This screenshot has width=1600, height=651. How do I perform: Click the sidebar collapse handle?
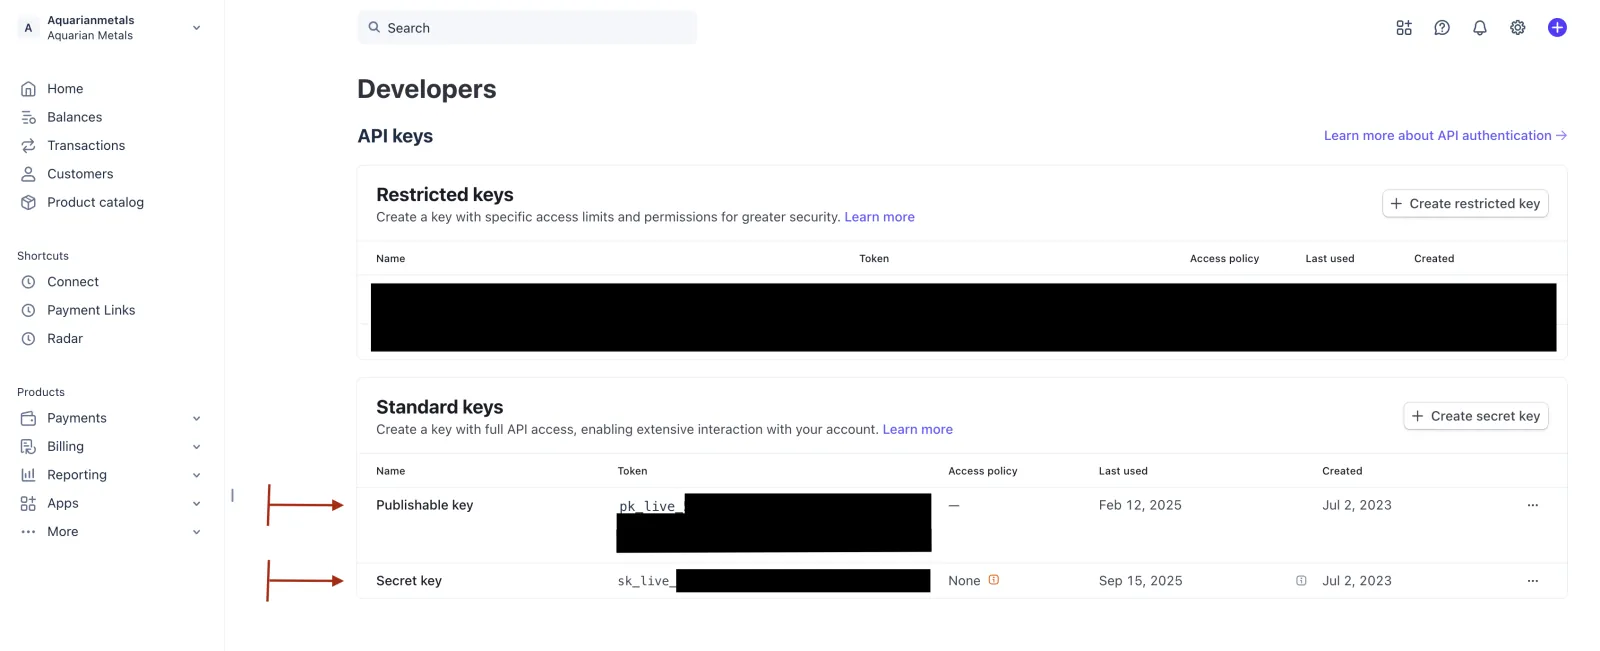pos(232,495)
